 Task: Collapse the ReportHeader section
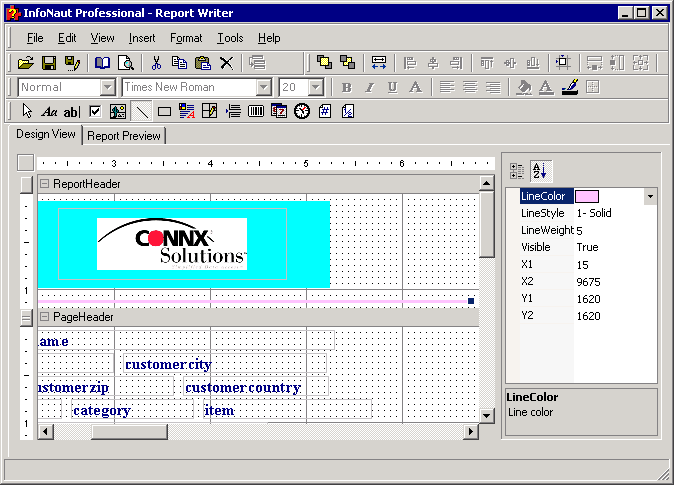[44, 184]
